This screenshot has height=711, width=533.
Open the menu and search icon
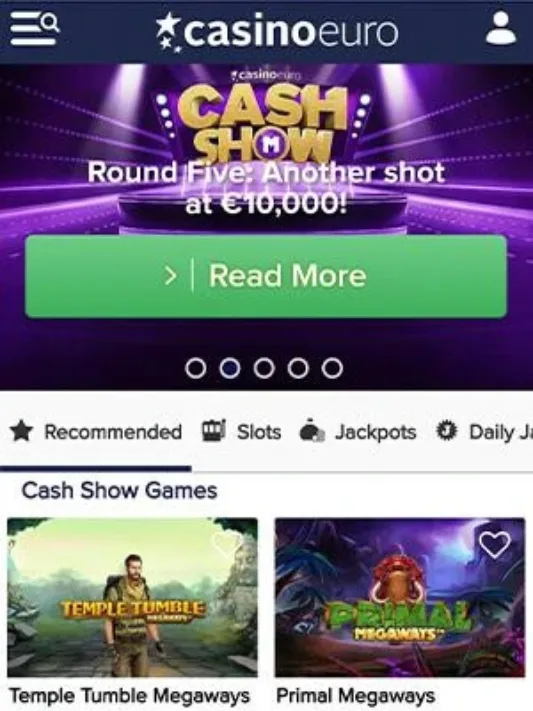coord(35,29)
